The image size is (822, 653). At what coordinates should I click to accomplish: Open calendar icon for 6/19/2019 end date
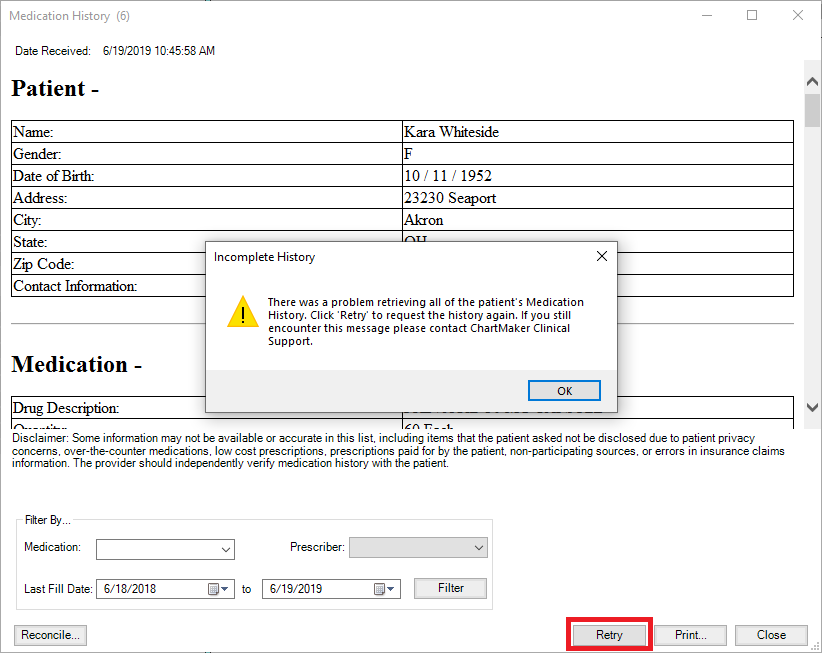[380, 589]
